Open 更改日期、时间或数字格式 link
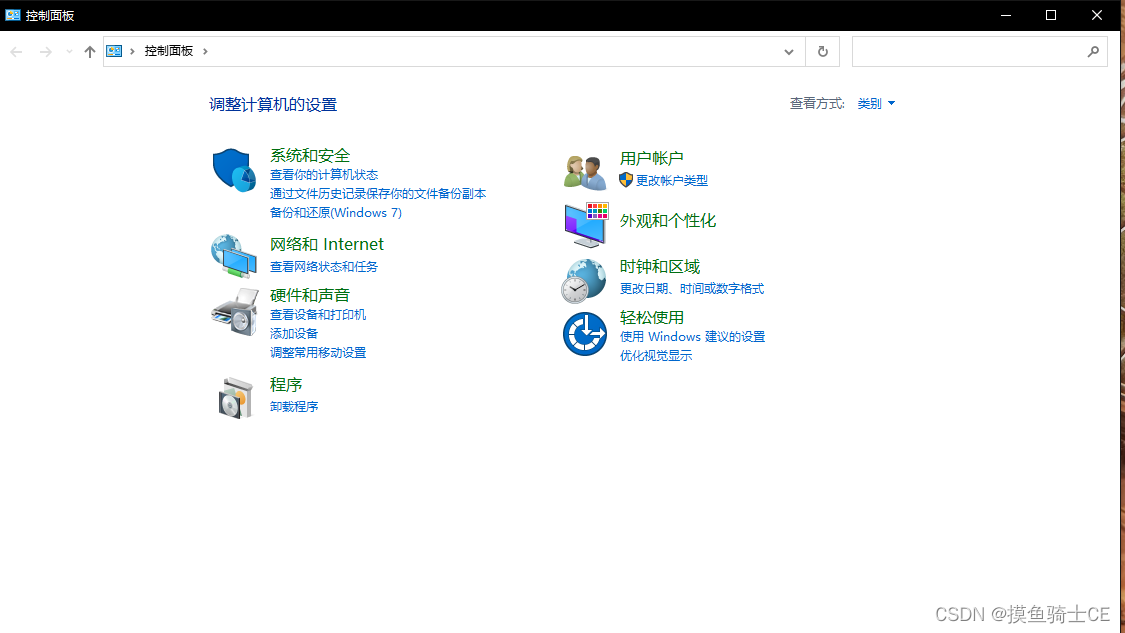Screen dimensions: 1125x633 click(x=692, y=289)
